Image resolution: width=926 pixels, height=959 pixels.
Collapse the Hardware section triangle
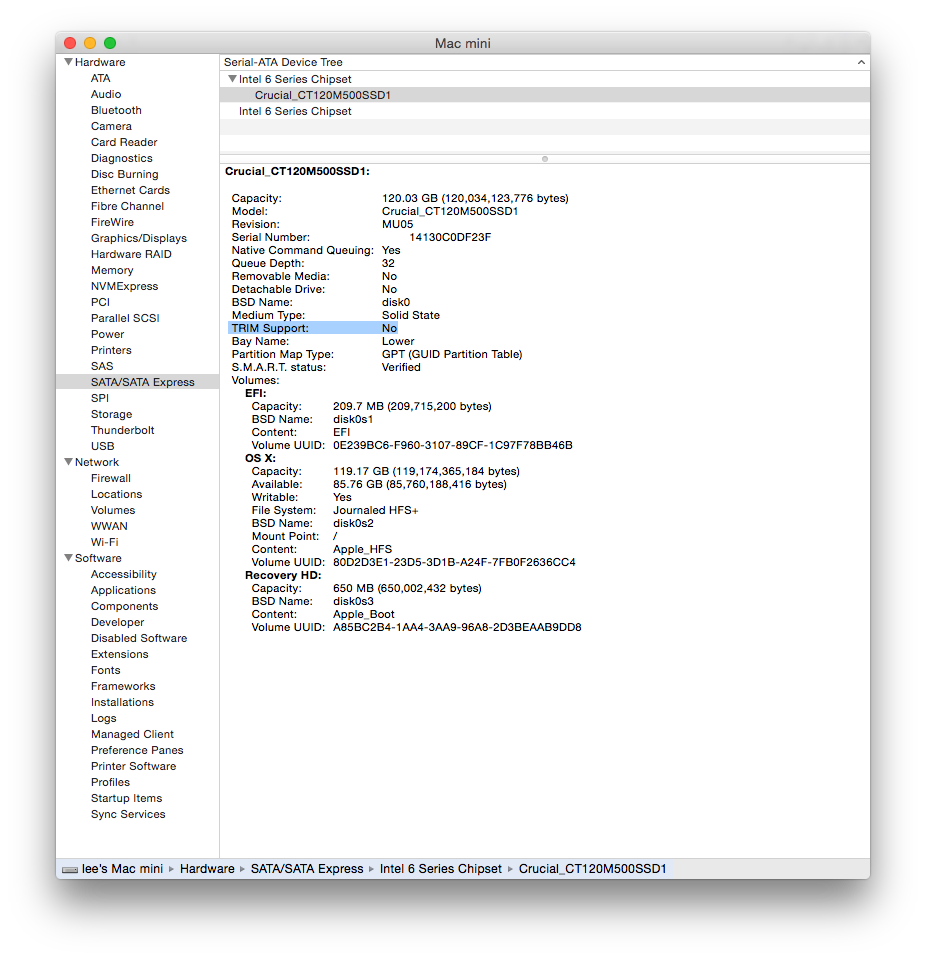[x=69, y=62]
